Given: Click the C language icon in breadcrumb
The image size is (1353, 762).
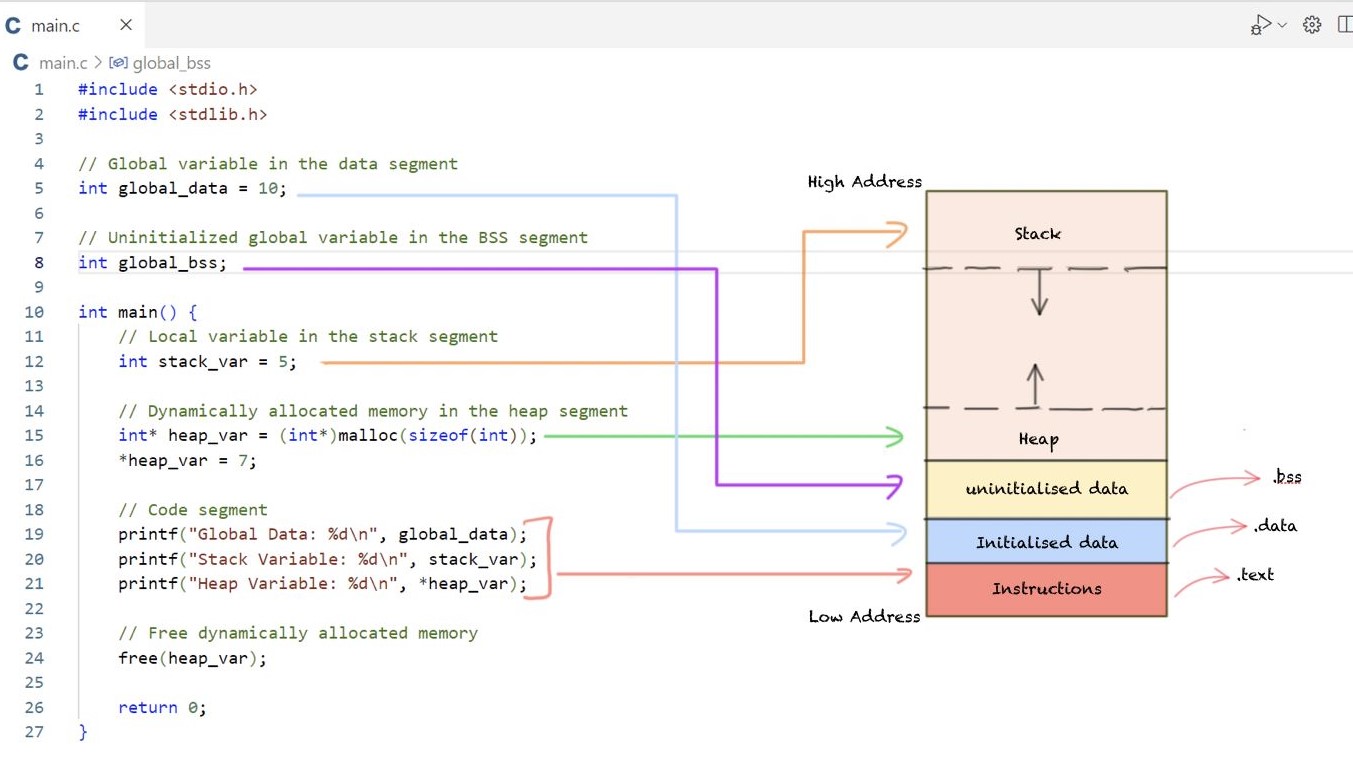Looking at the screenshot, I should [20, 63].
